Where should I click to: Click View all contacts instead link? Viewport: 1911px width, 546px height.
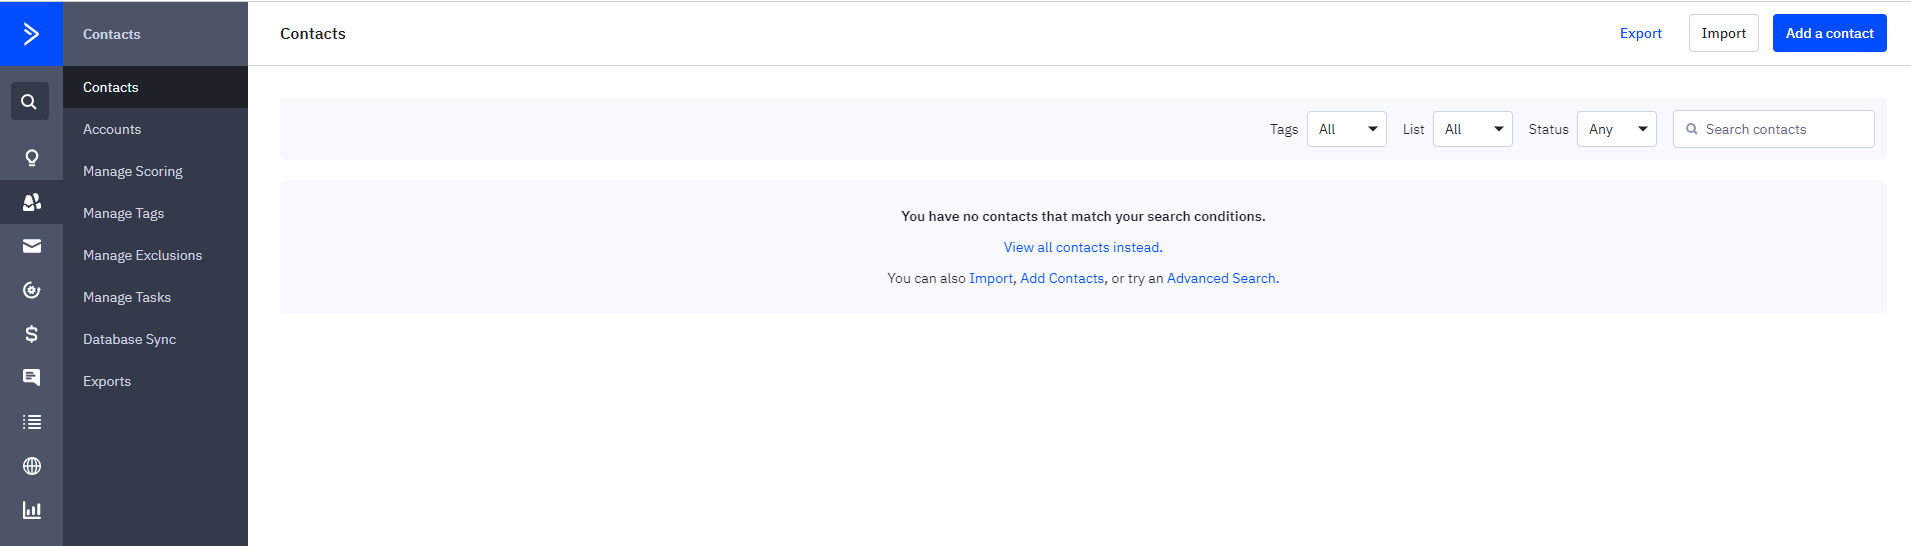pyautogui.click(x=1082, y=247)
